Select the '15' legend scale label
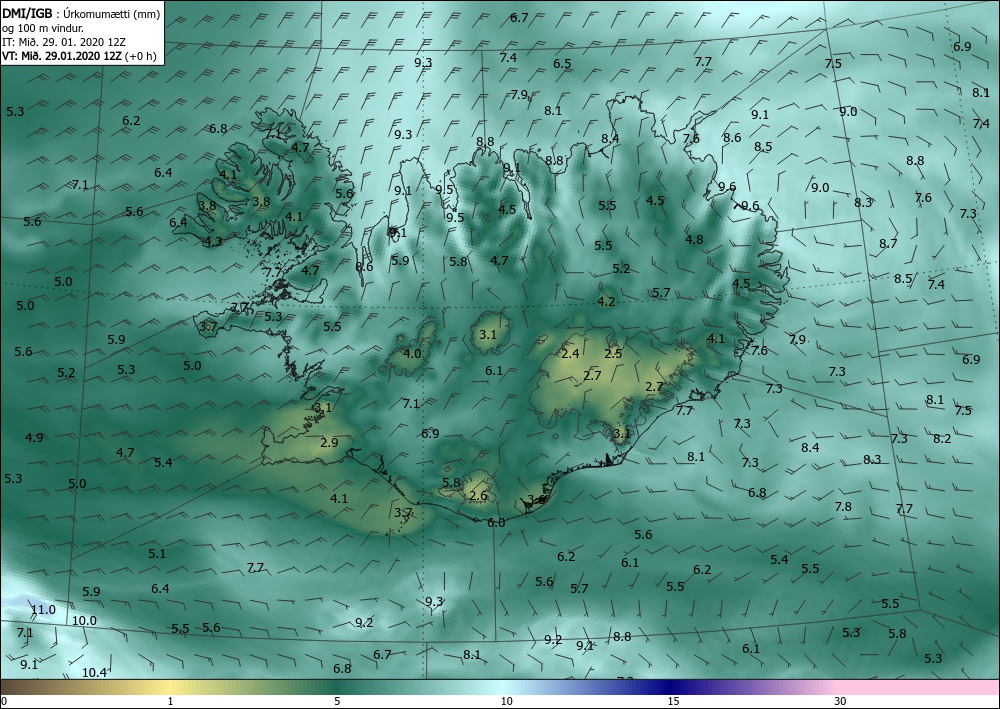1000x709 pixels. 673,701
